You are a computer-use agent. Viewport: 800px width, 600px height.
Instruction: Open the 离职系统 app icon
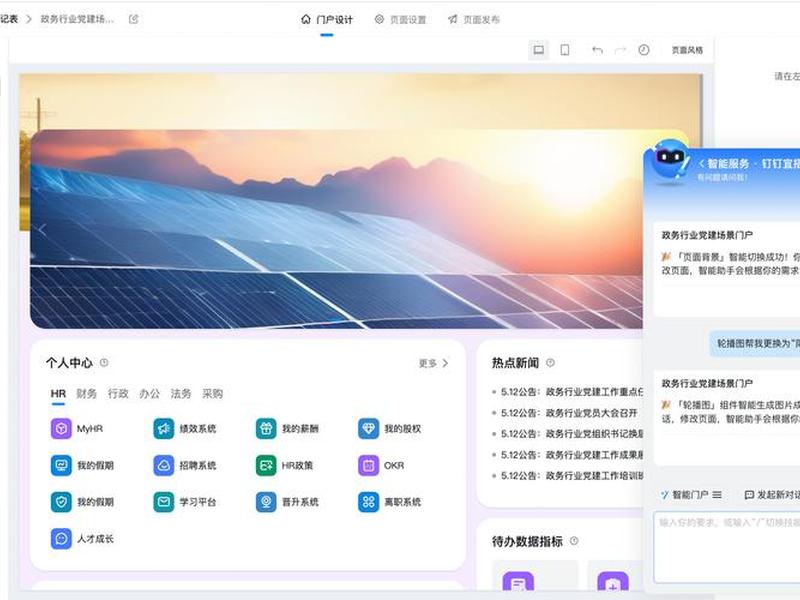368,502
